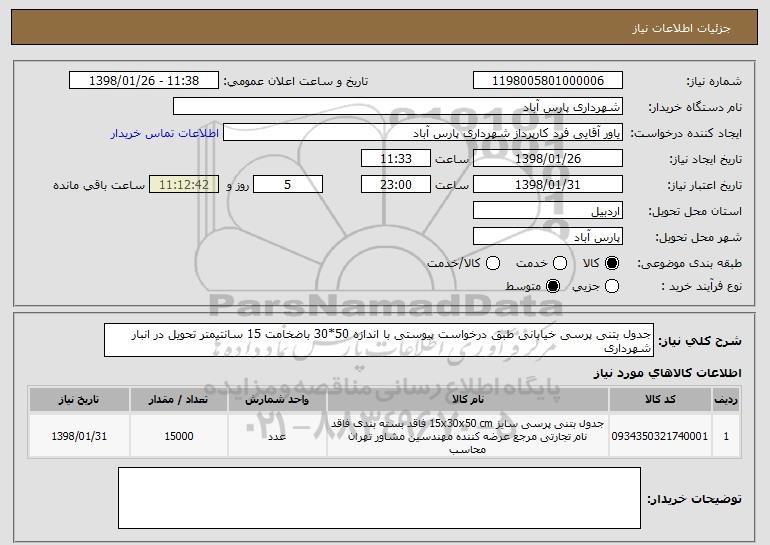Click the validity time field 23:00
Screen dimensions: 770x545
tap(396, 185)
